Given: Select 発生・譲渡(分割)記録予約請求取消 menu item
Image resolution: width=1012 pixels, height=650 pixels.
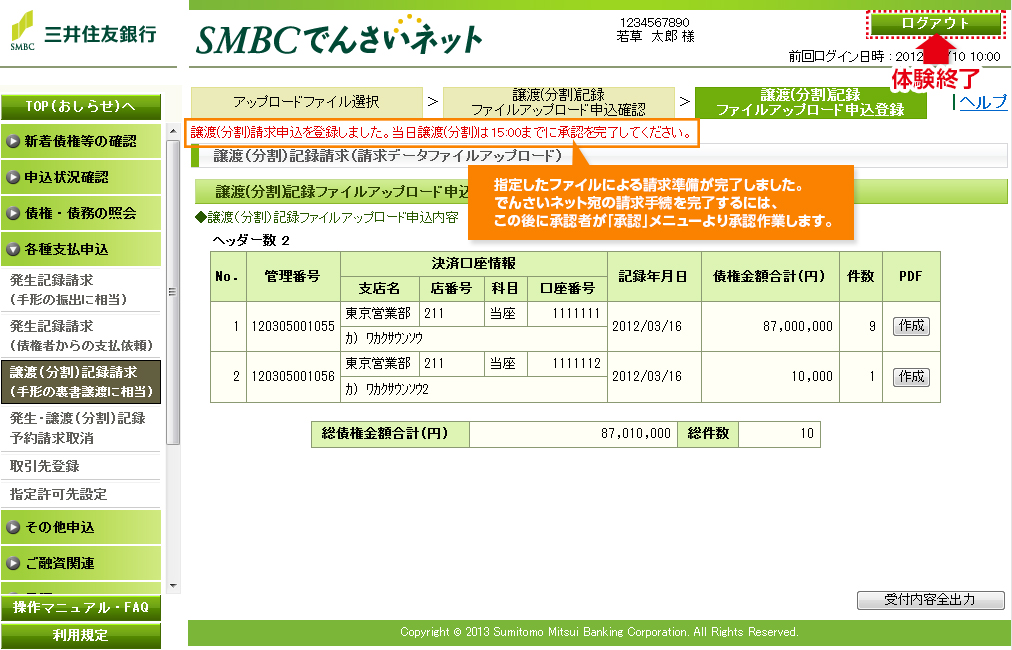Looking at the screenshot, I should coord(81,428).
